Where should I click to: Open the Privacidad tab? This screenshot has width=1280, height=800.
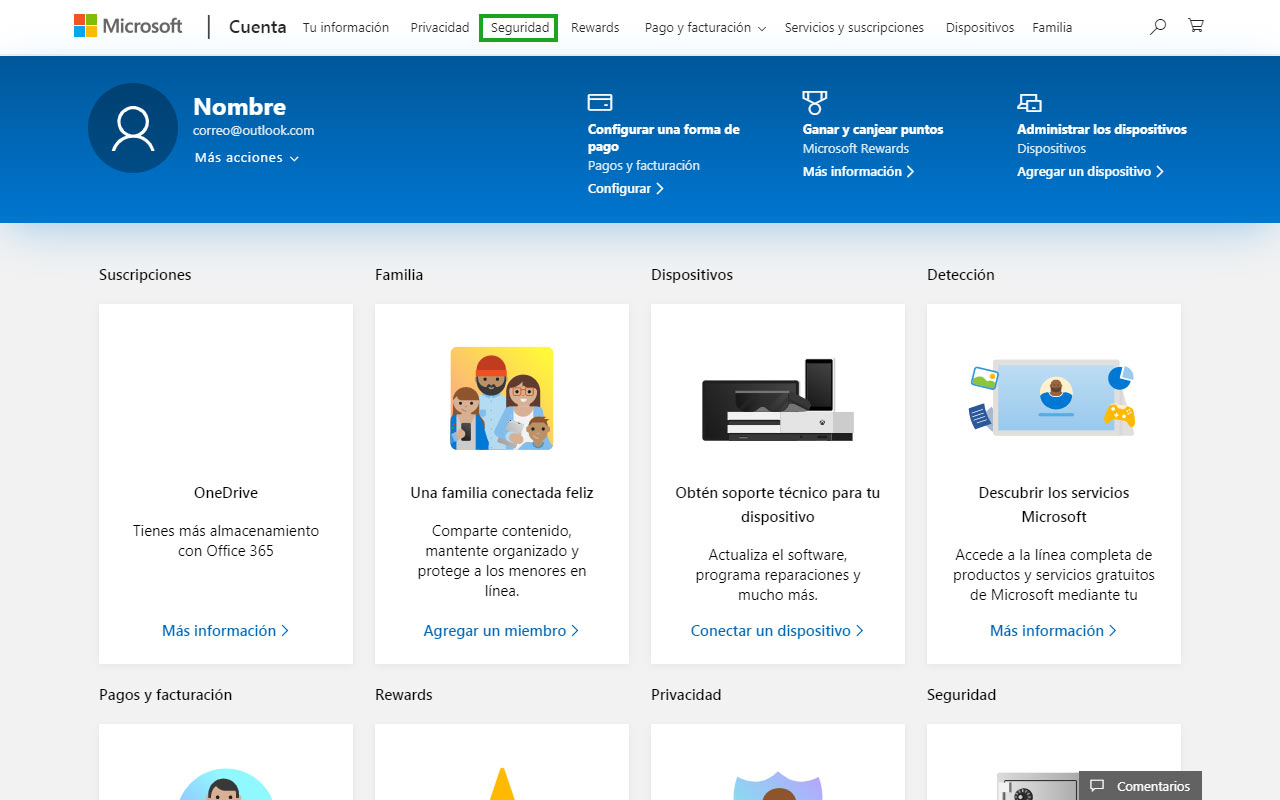click(440, 28)
